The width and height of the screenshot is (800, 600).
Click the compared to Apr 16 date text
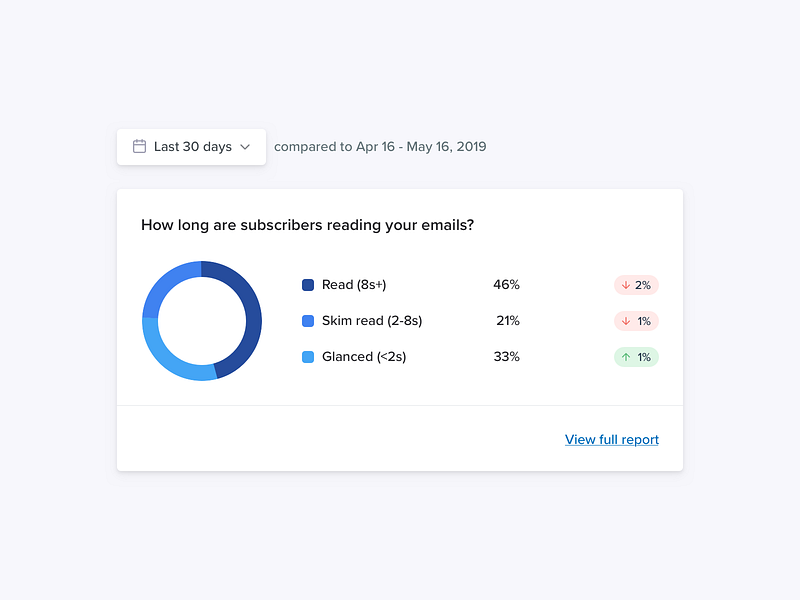(380, 146)
